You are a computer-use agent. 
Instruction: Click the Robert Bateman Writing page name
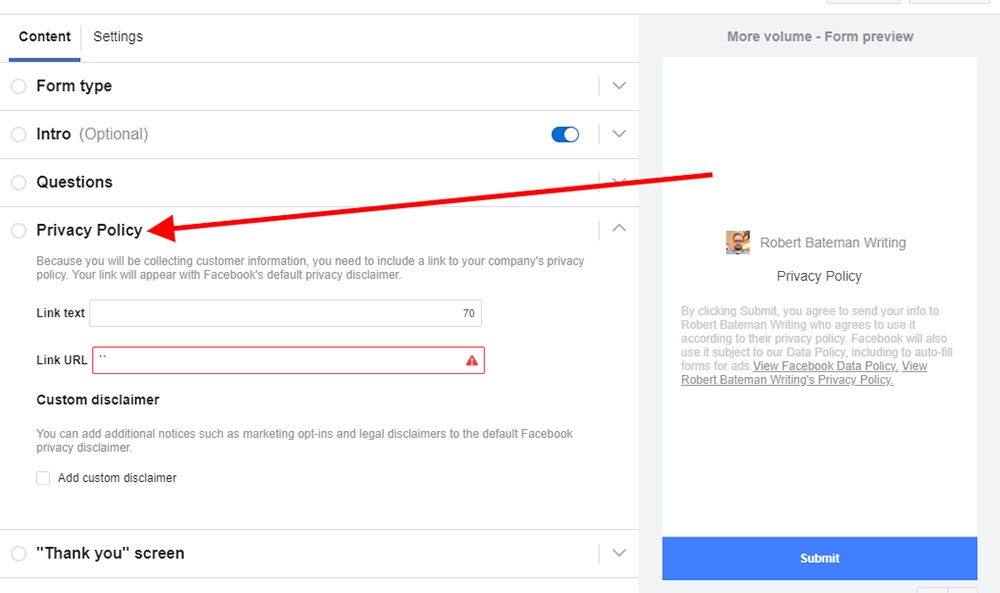pos(833,243)
